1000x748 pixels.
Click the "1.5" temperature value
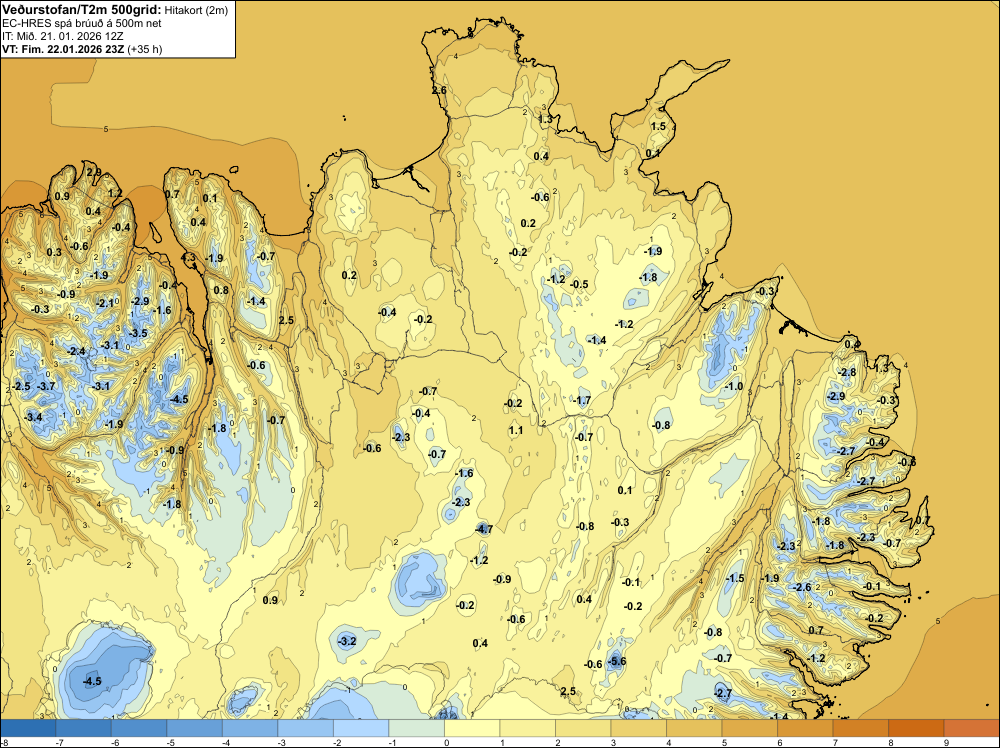(658, 126)
